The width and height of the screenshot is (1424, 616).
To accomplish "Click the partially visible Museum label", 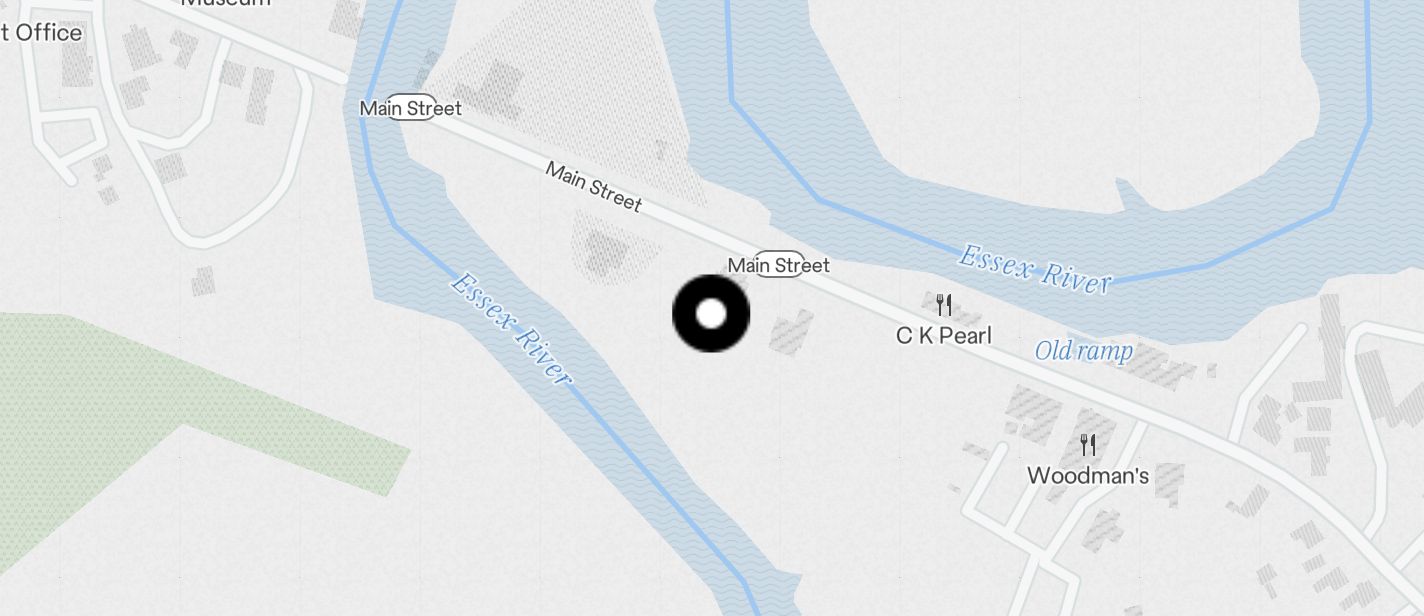I will tap(226, 3).
